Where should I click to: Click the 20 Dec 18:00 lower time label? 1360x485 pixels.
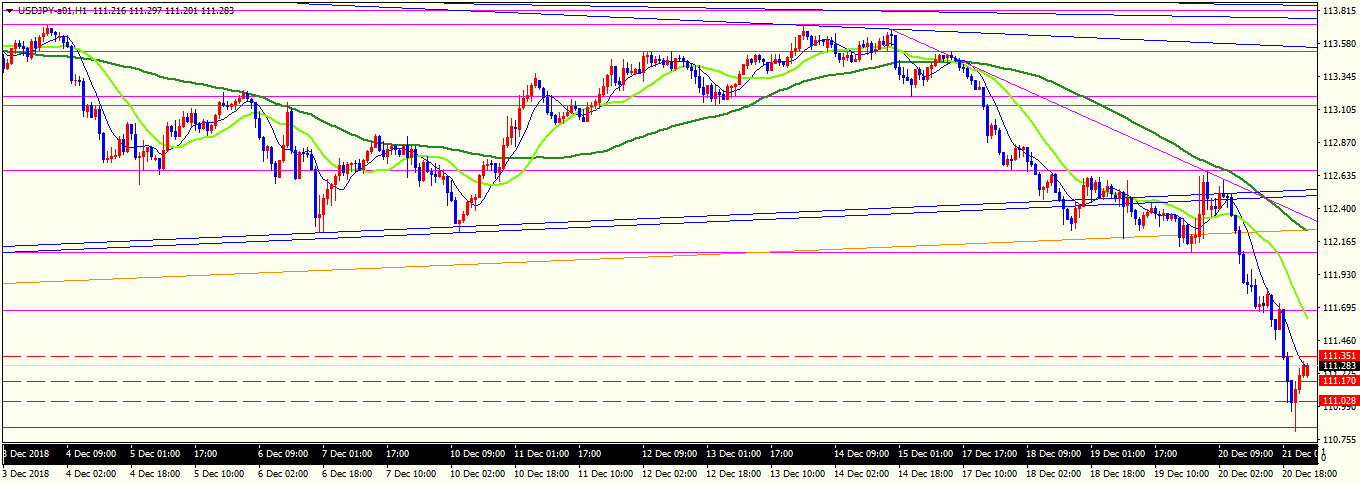click(1309, 472)
